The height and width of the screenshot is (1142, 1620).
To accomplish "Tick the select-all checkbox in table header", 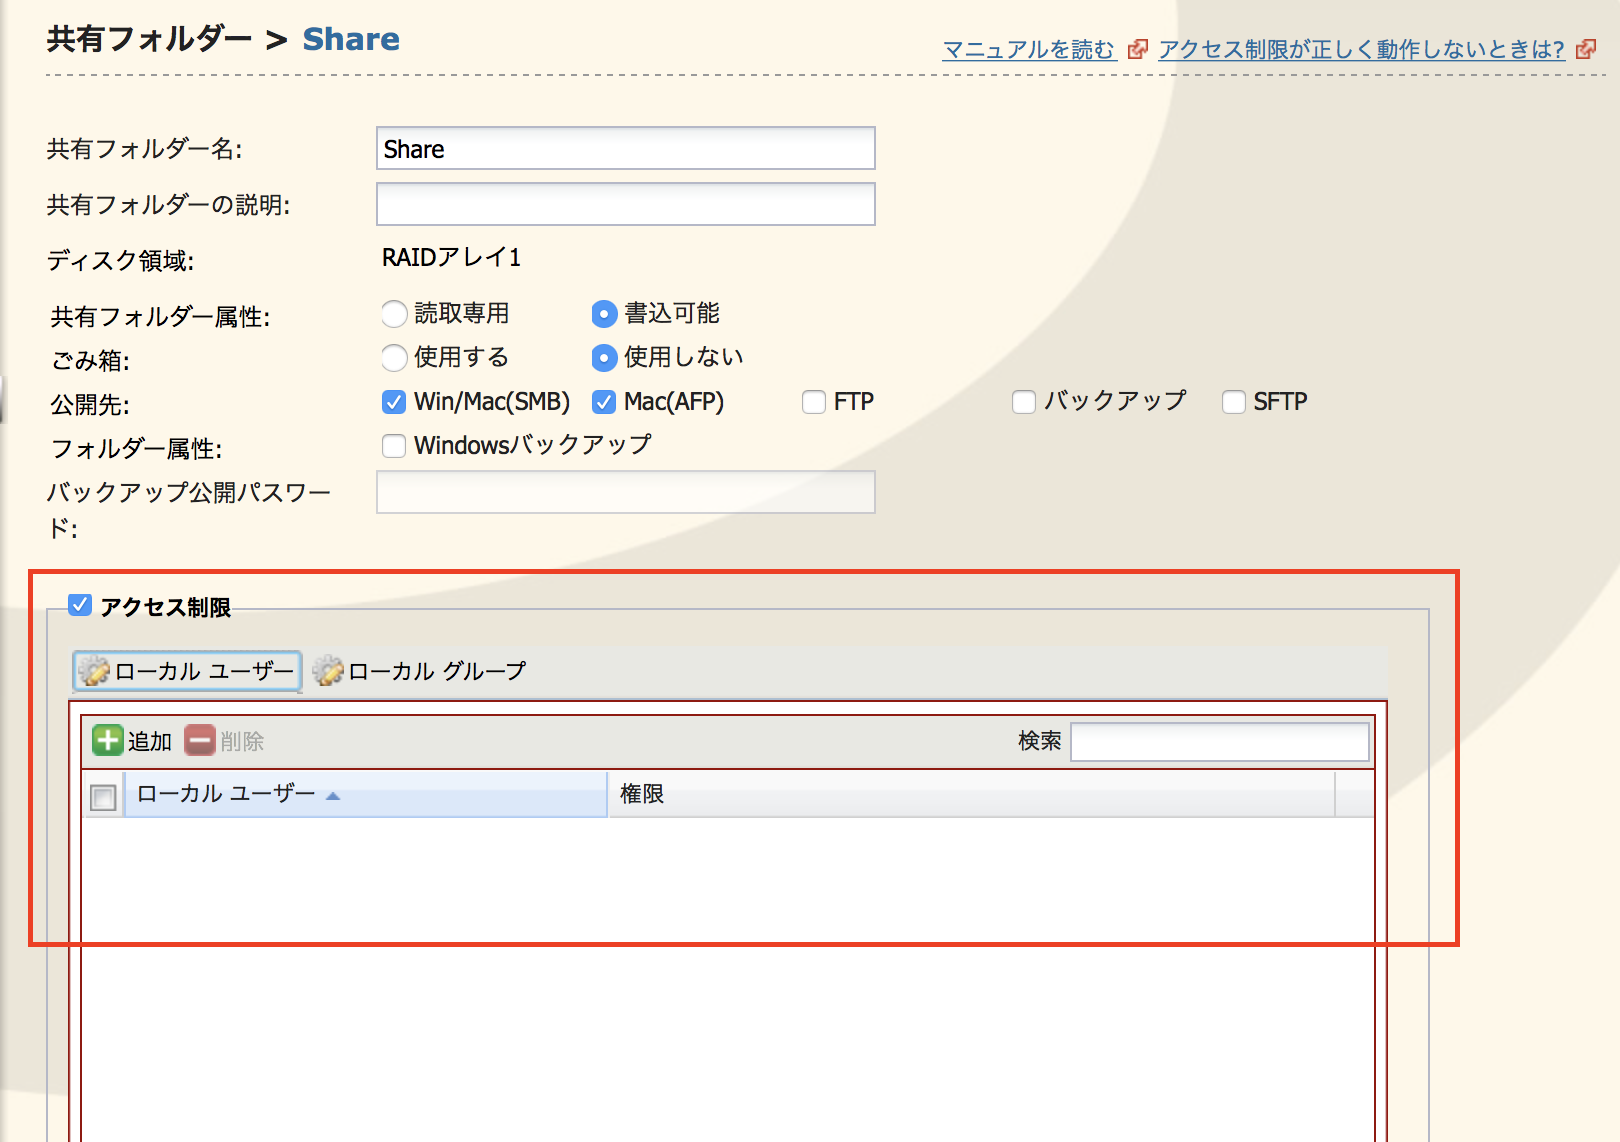I will pyautogui.click(x=103, y=796).
